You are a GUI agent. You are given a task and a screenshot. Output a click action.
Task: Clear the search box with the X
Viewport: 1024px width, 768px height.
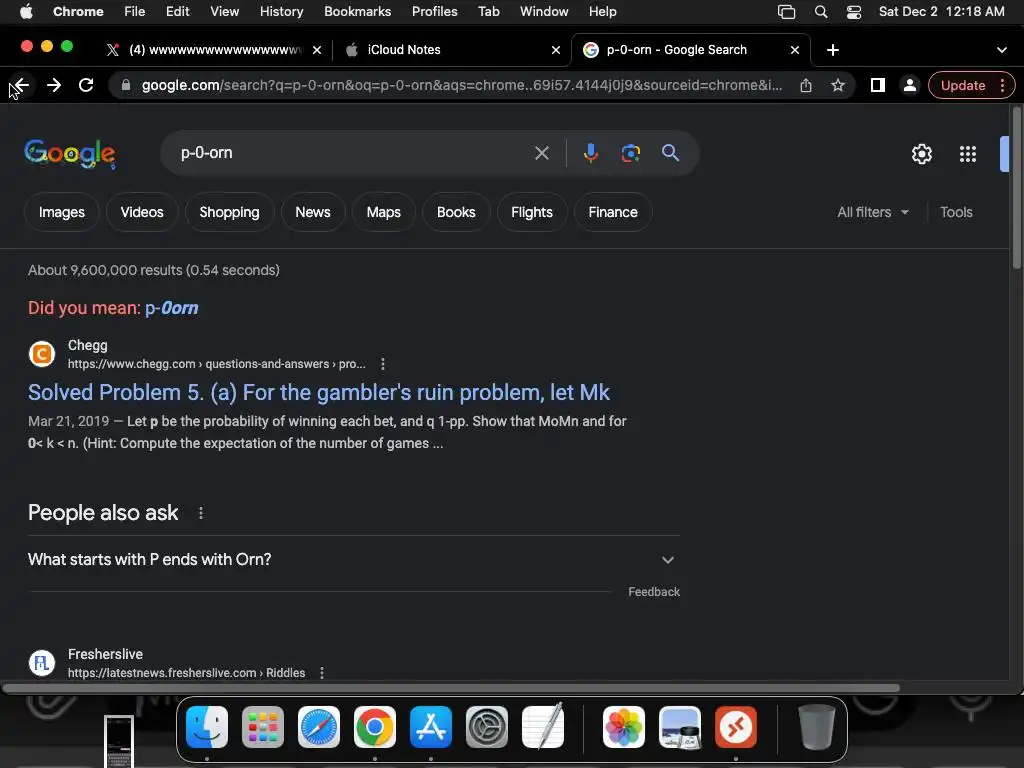point(541,153)
